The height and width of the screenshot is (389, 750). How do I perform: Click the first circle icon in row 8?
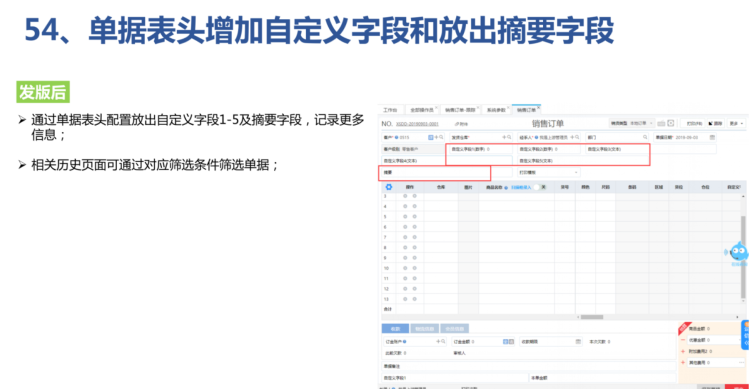(x=405, y=247)
